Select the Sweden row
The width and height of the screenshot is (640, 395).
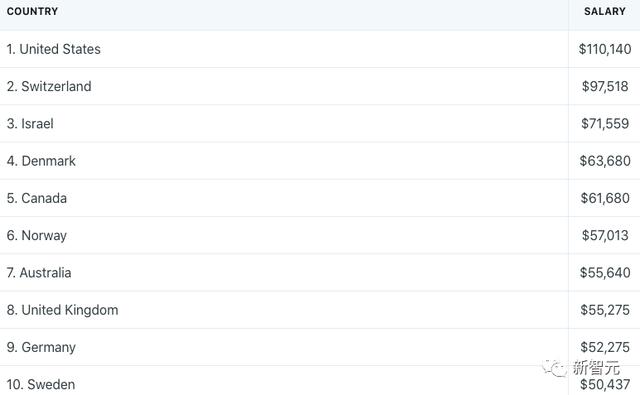[x=320, y=381]
